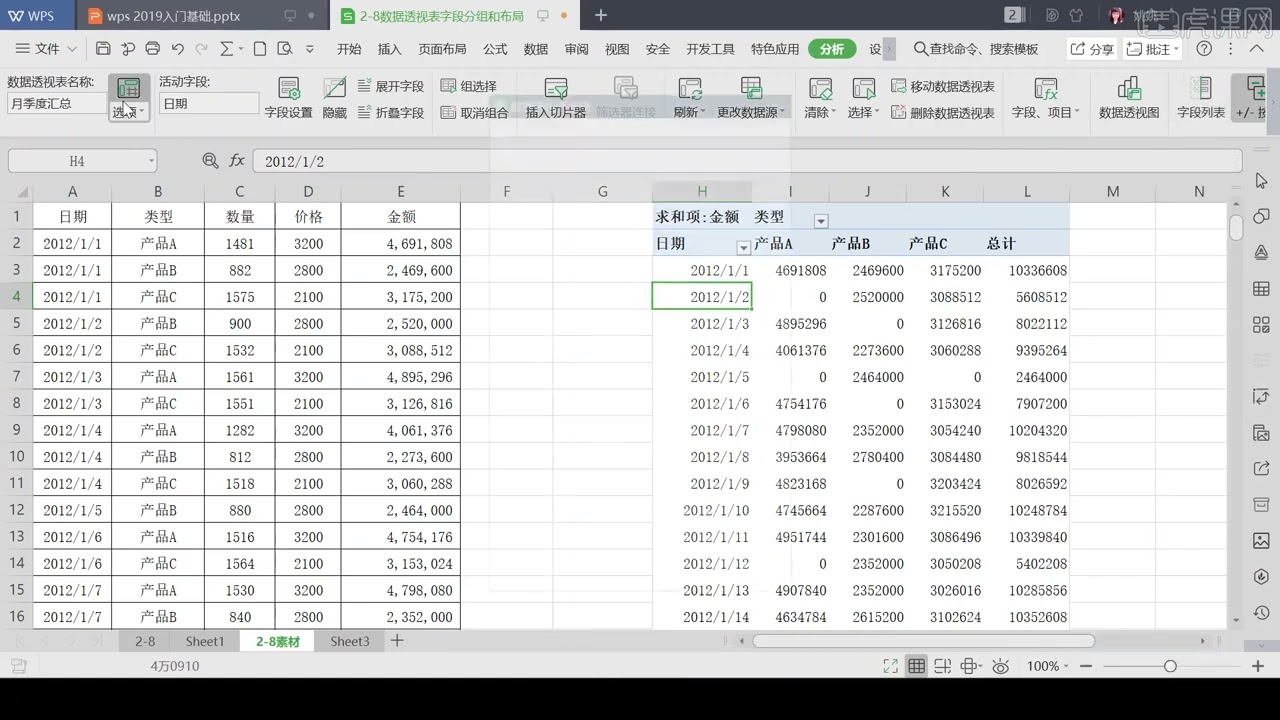
Task: Expand the Name Box dropdown arrow
Action: point(151,160)
